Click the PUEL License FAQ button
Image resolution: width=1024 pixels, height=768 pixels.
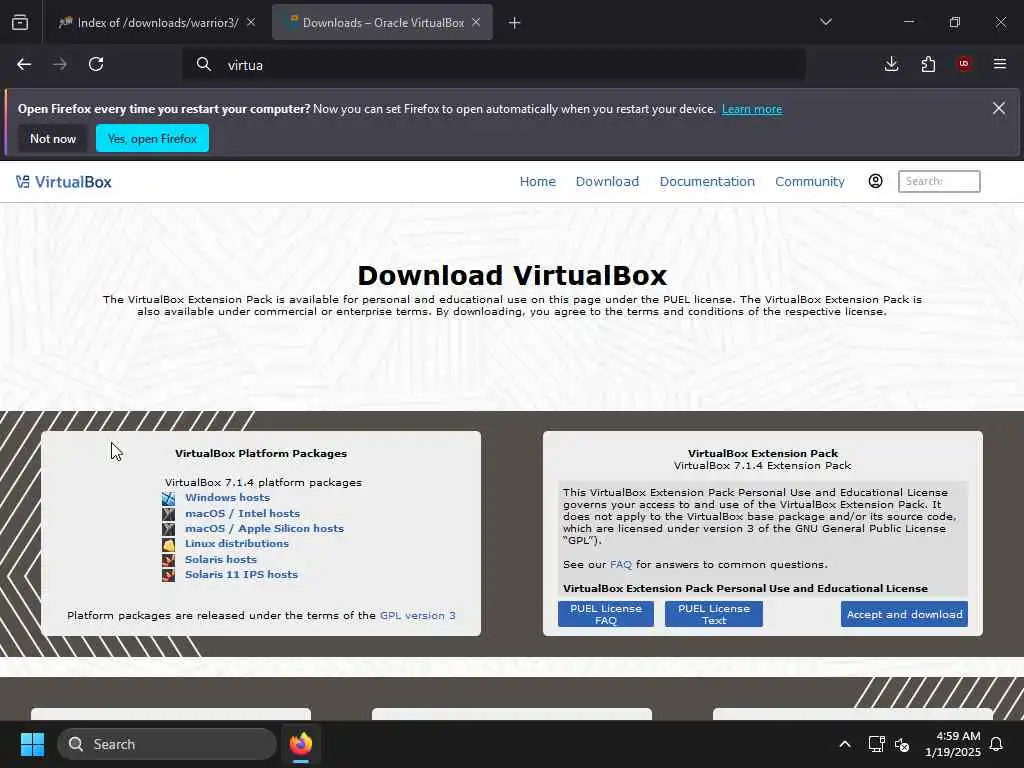(606, 614)
